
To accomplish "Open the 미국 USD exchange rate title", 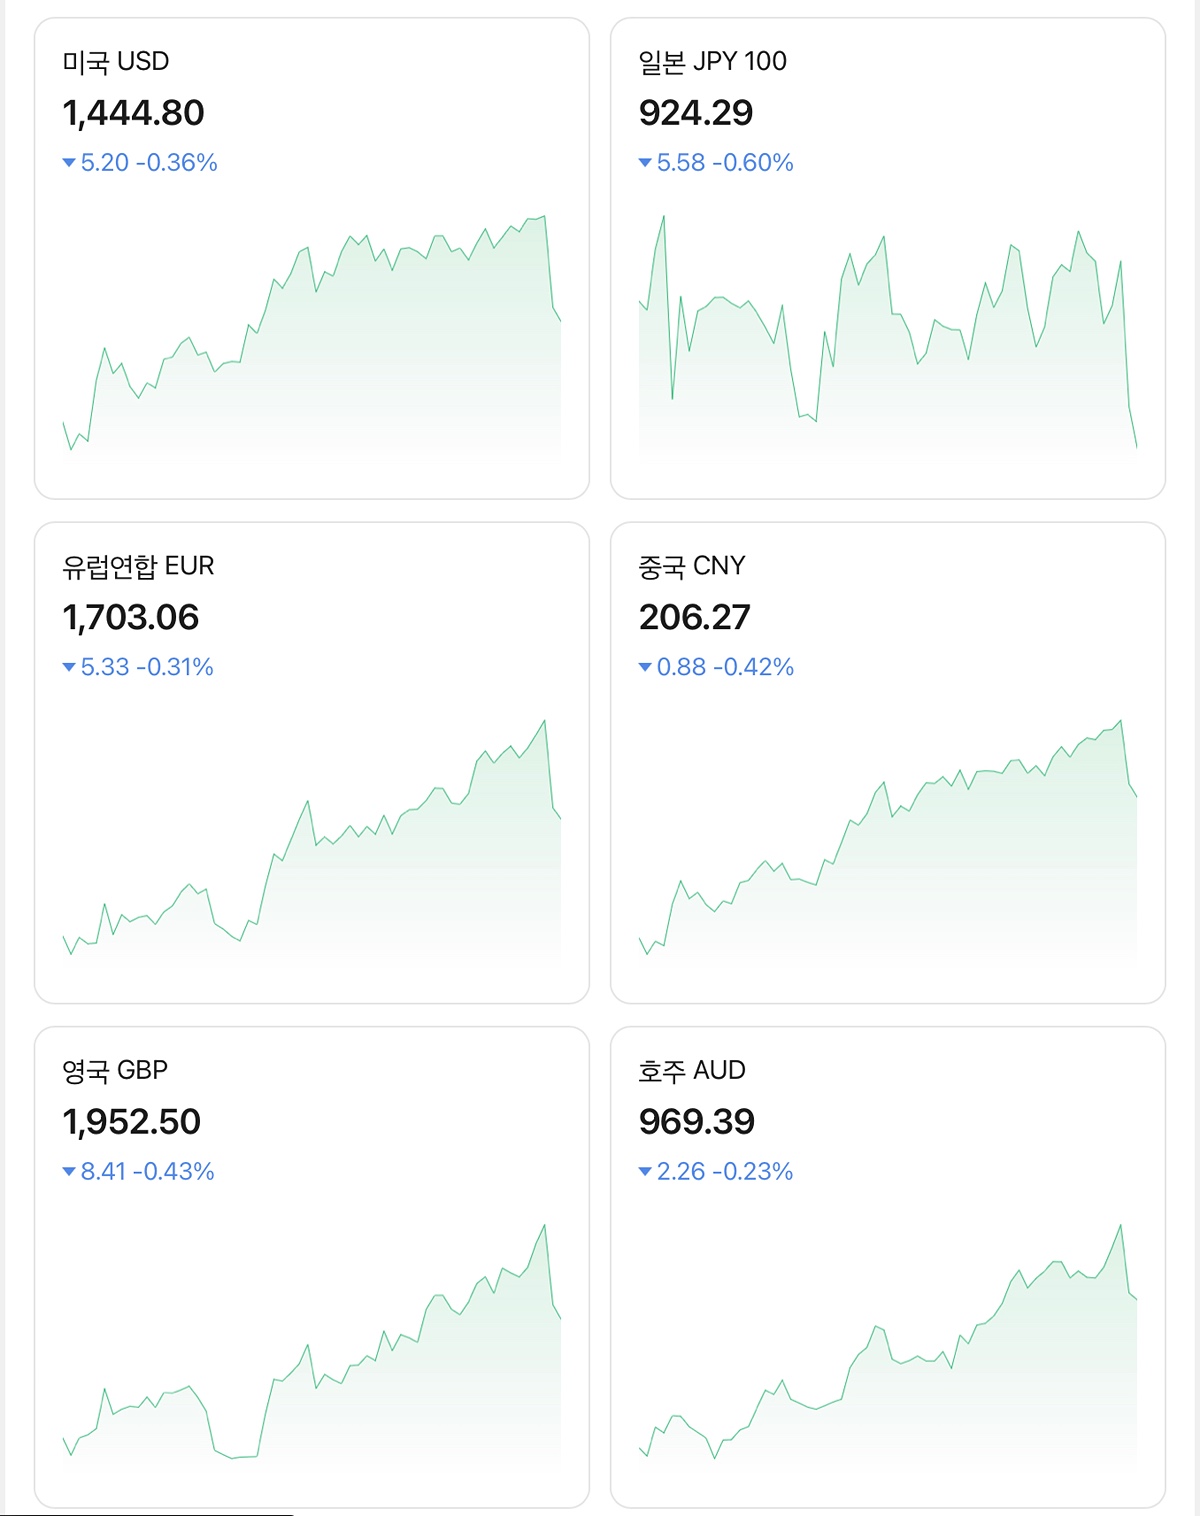I will point(116,62).
